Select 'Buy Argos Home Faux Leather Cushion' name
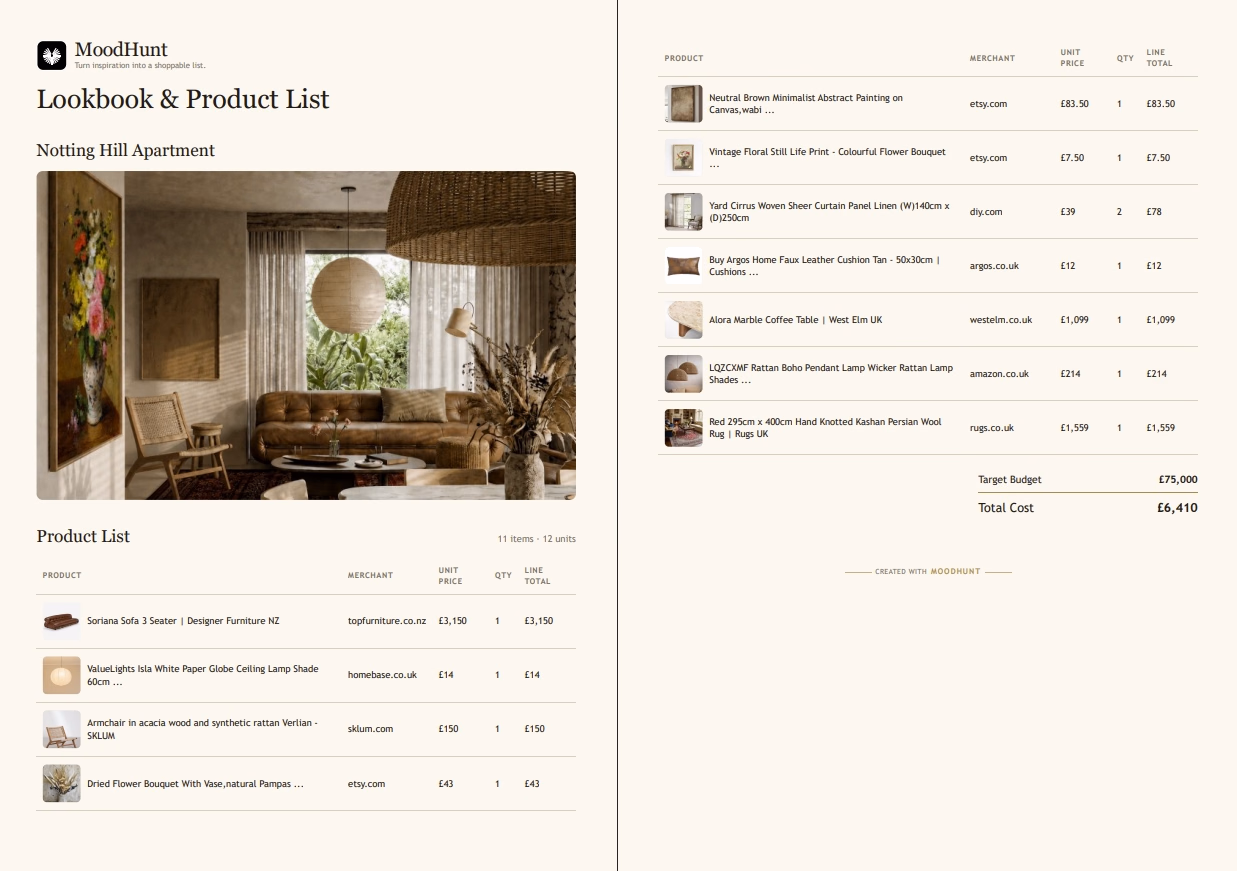 [825, 266]
